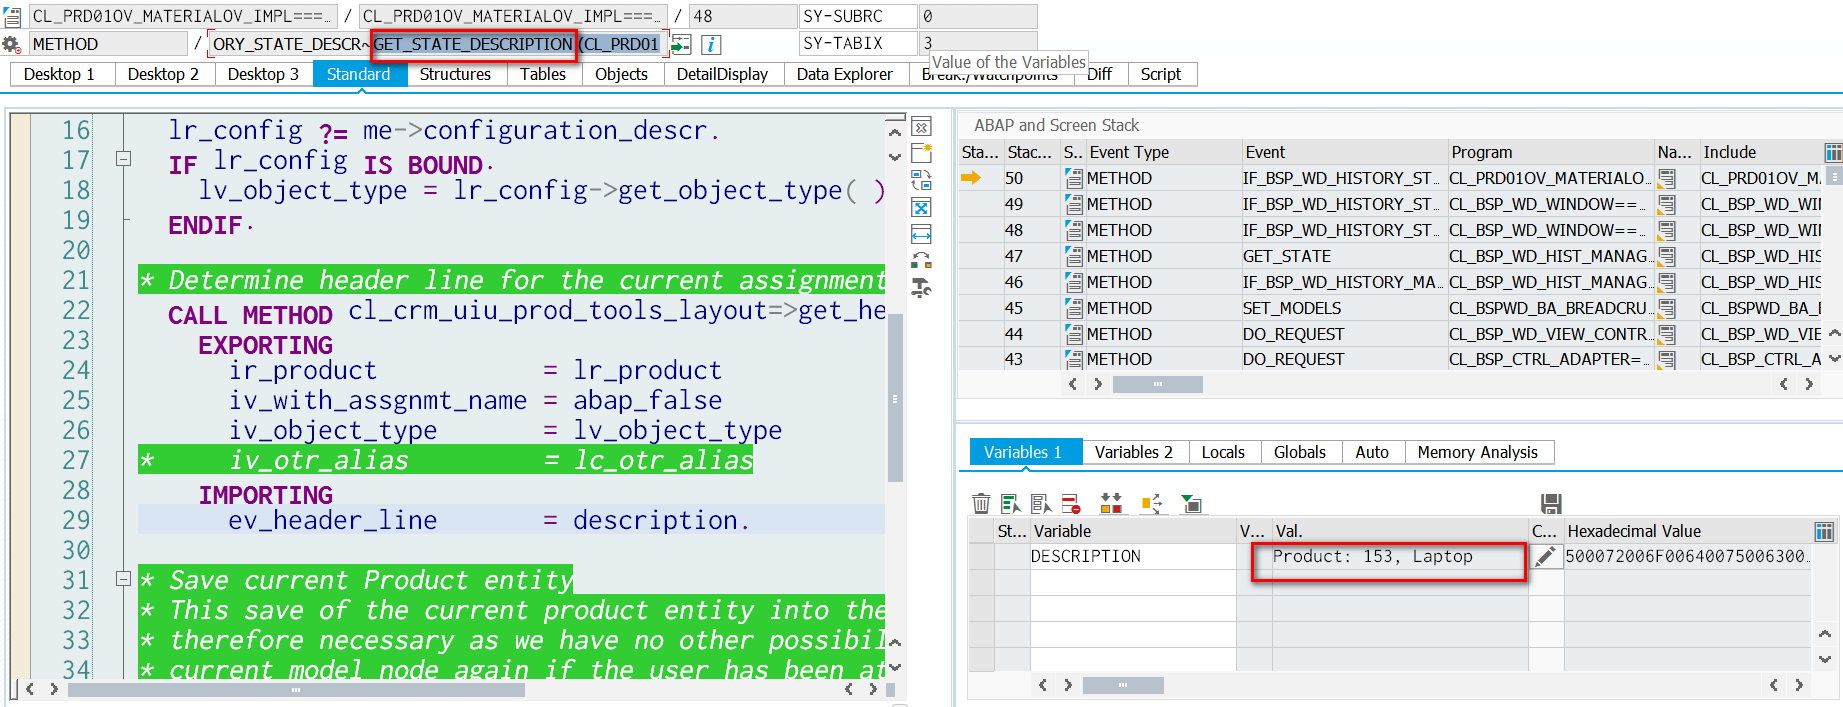Switch to the Desktop 2 tab
This screenshot has height=707, width=1843.
click(x=163, y=74)
